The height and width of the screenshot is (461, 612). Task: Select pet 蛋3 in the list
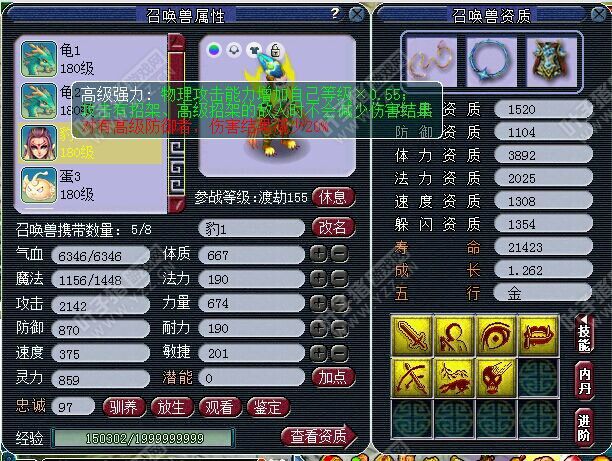[x=90, y=185]
